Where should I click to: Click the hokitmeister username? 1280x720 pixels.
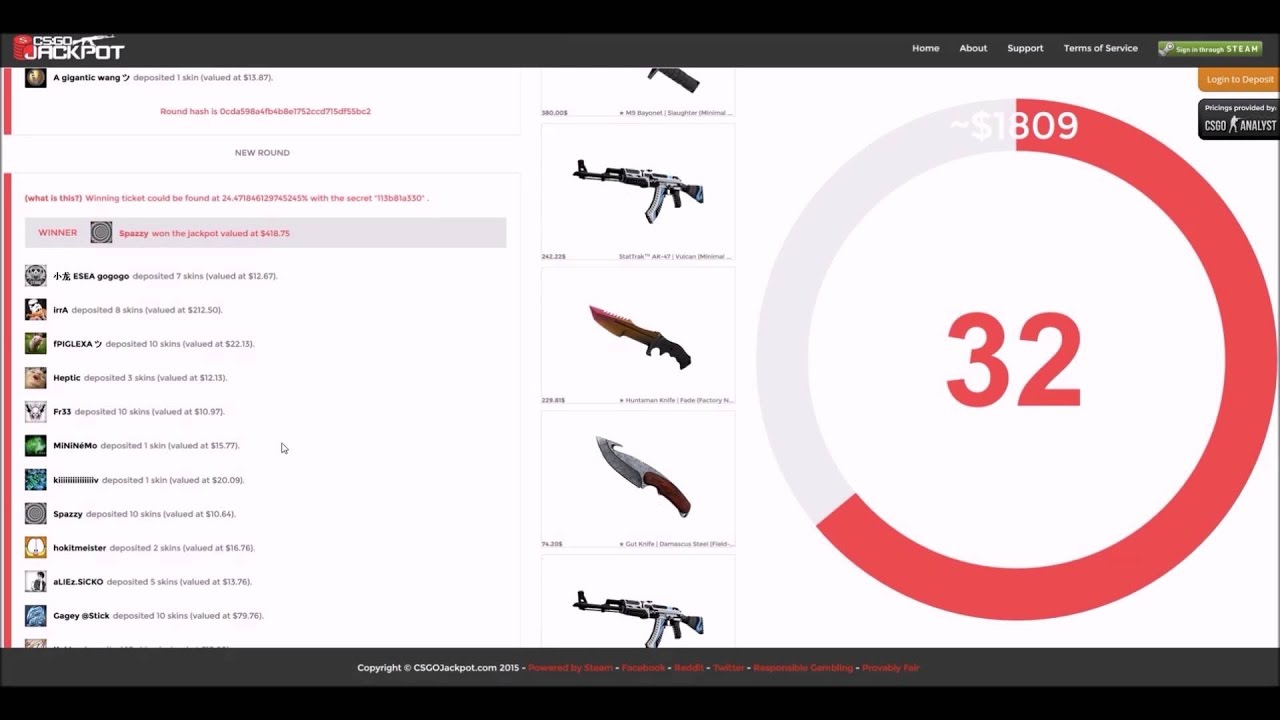79,548
